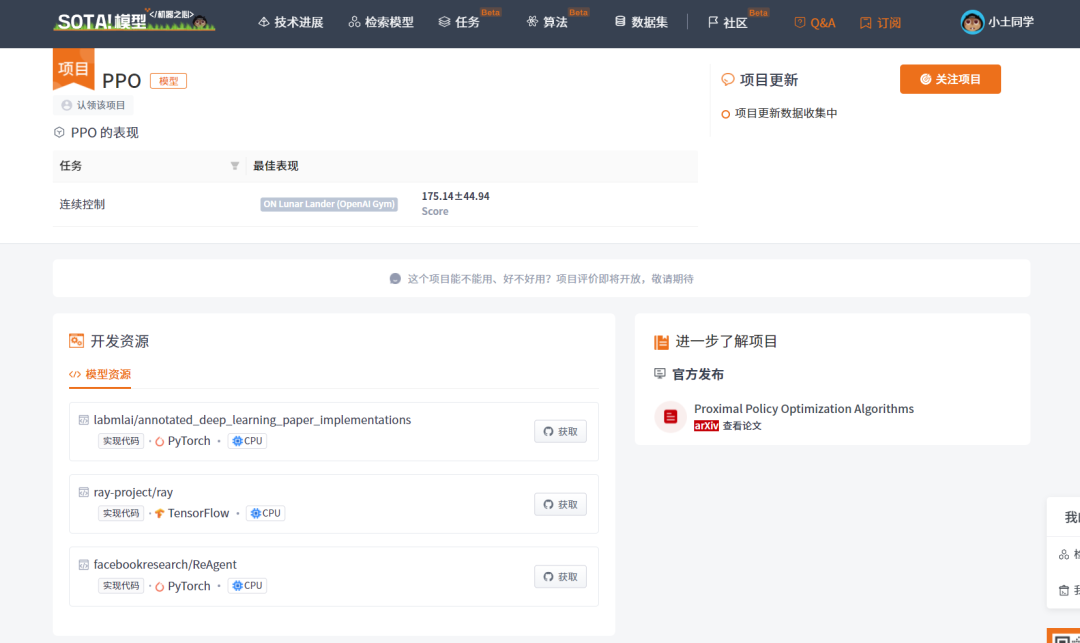This screenshot has height=643, width=1080.
Task: Click the CPU tag in ray-project/ray row
Action: 265,514
